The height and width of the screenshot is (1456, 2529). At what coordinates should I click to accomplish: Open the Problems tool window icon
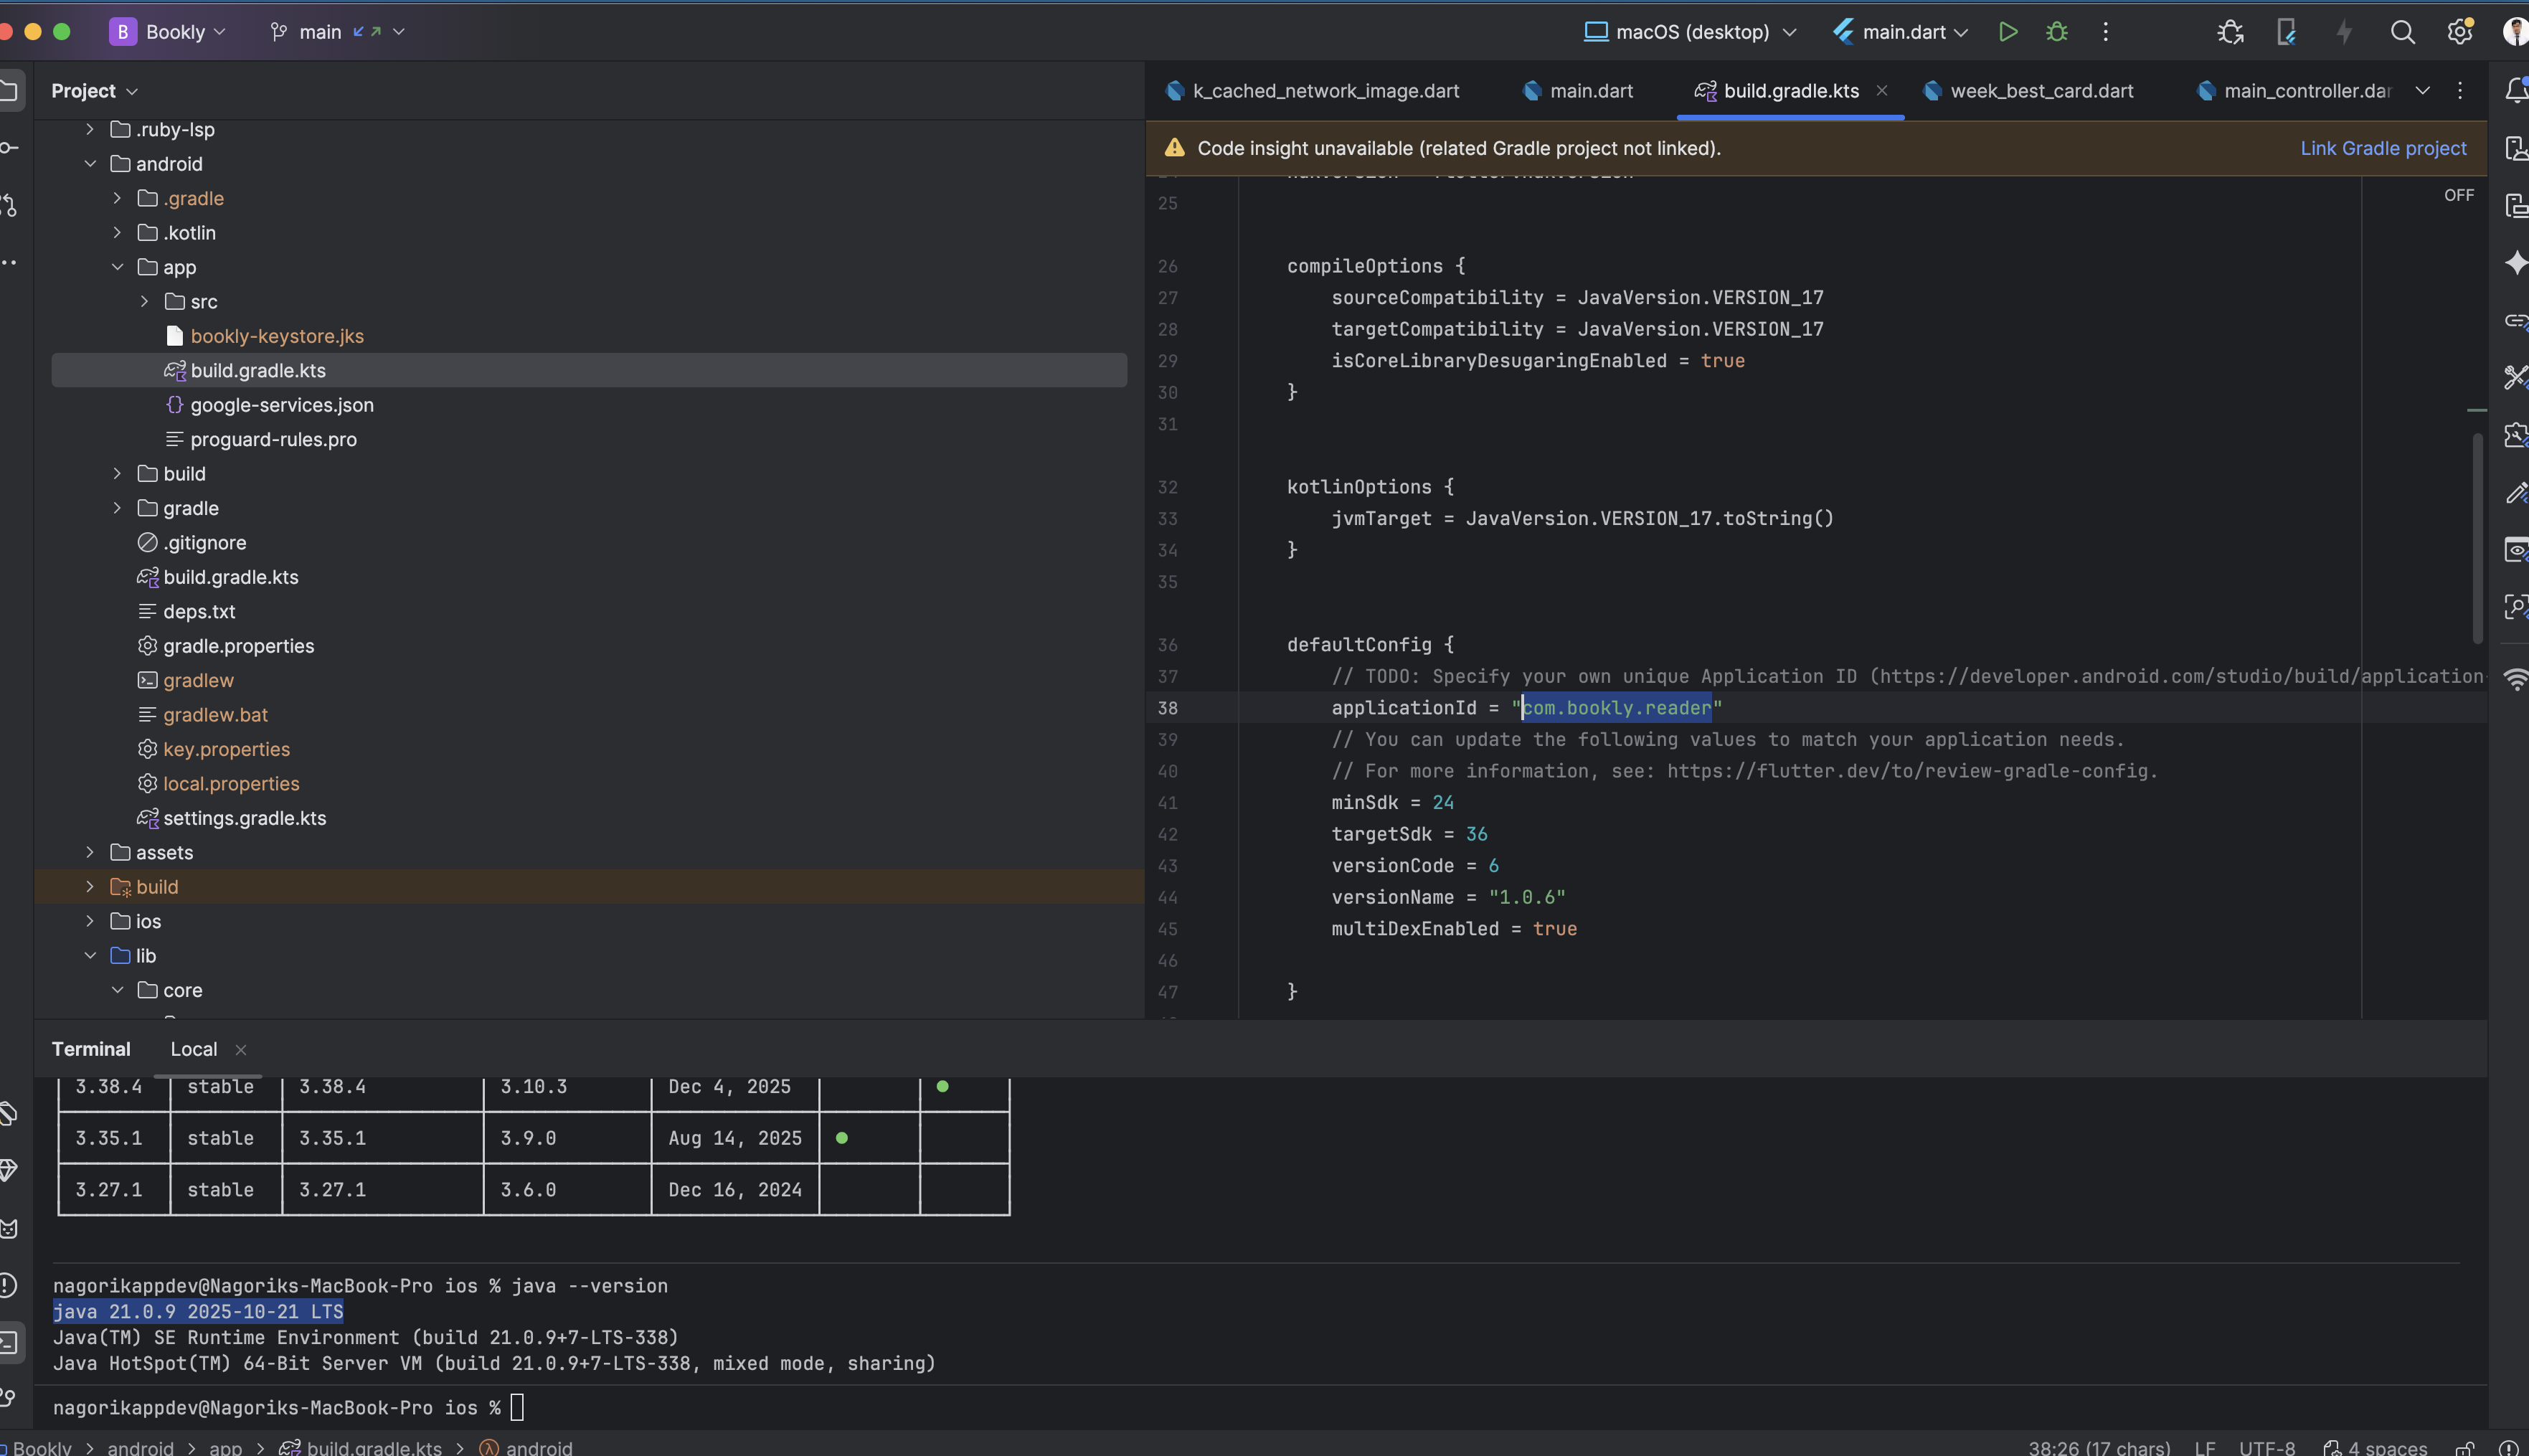coord(9,1285)
